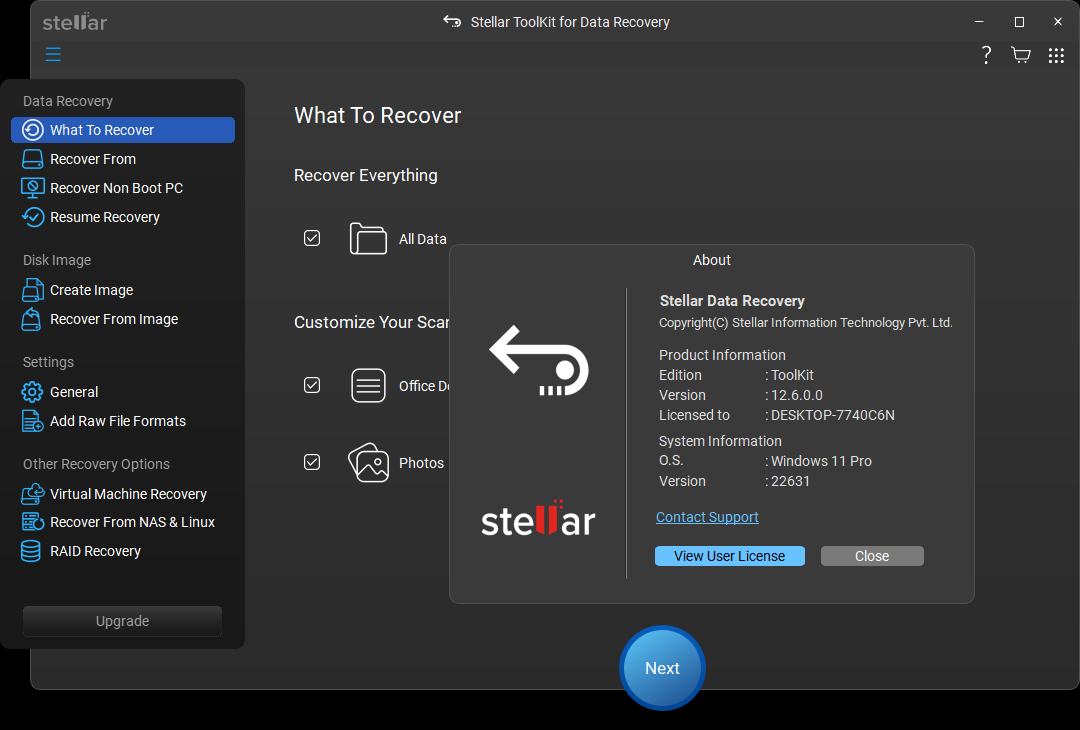Image resolution: width=1080 pixels, height=730 pixels.
Task: Uncheck the Office Documents checkbox
Action: tap(312, 385)
